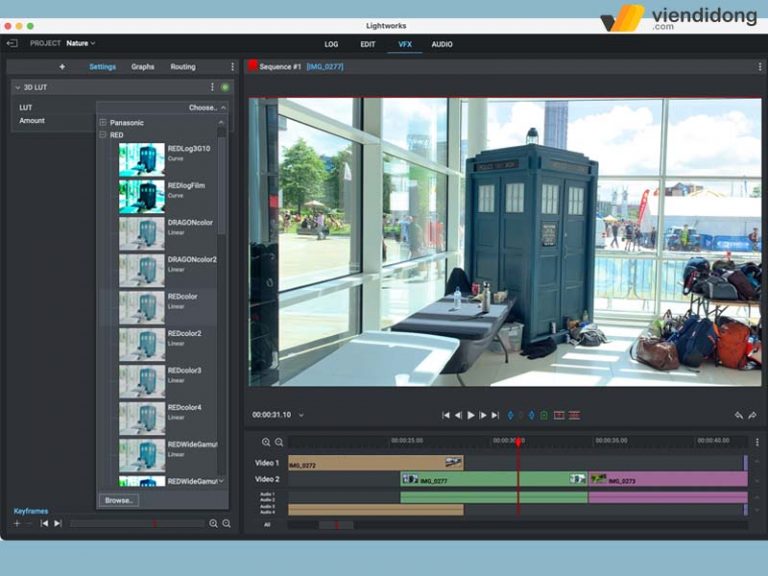Choose the REDcolor4 LUT entry
Viewport: 768px width, 576px height.
(x=158, y=418)
